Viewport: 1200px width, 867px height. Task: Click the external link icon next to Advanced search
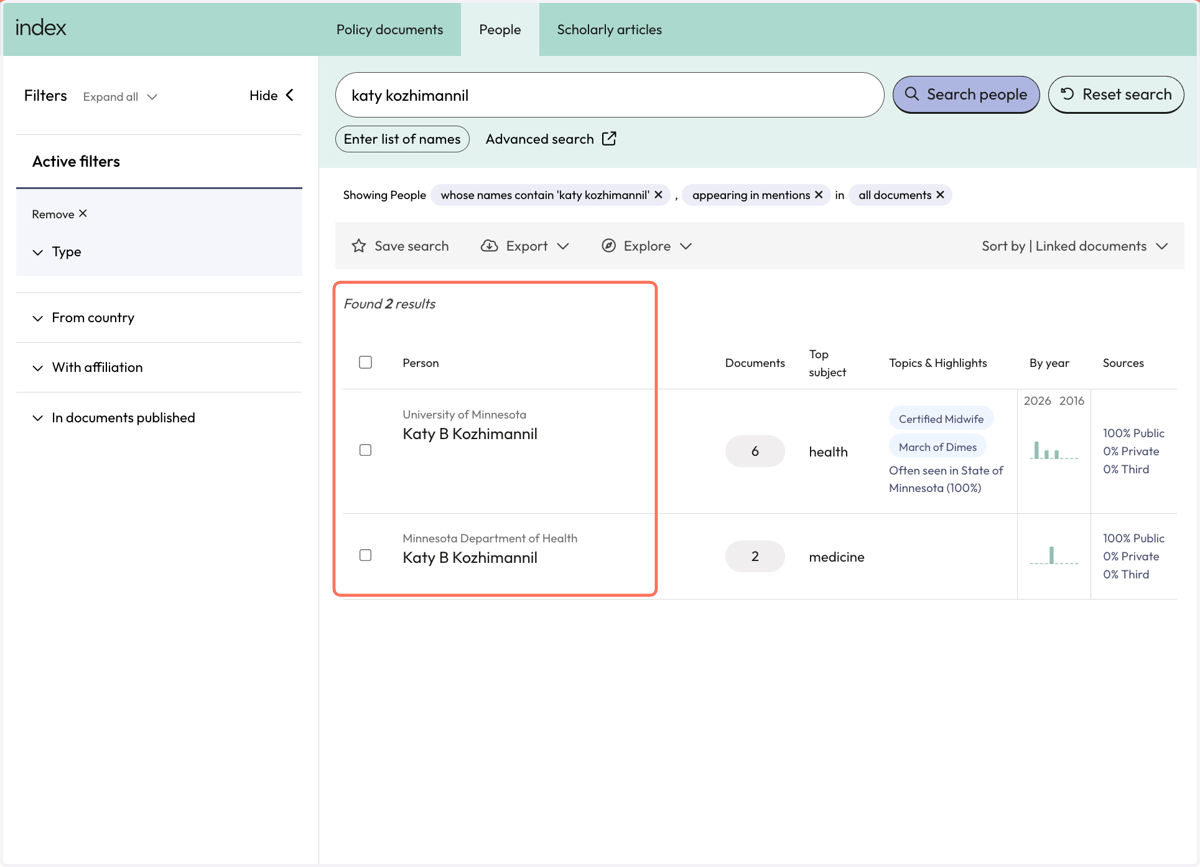coord(609,139)
